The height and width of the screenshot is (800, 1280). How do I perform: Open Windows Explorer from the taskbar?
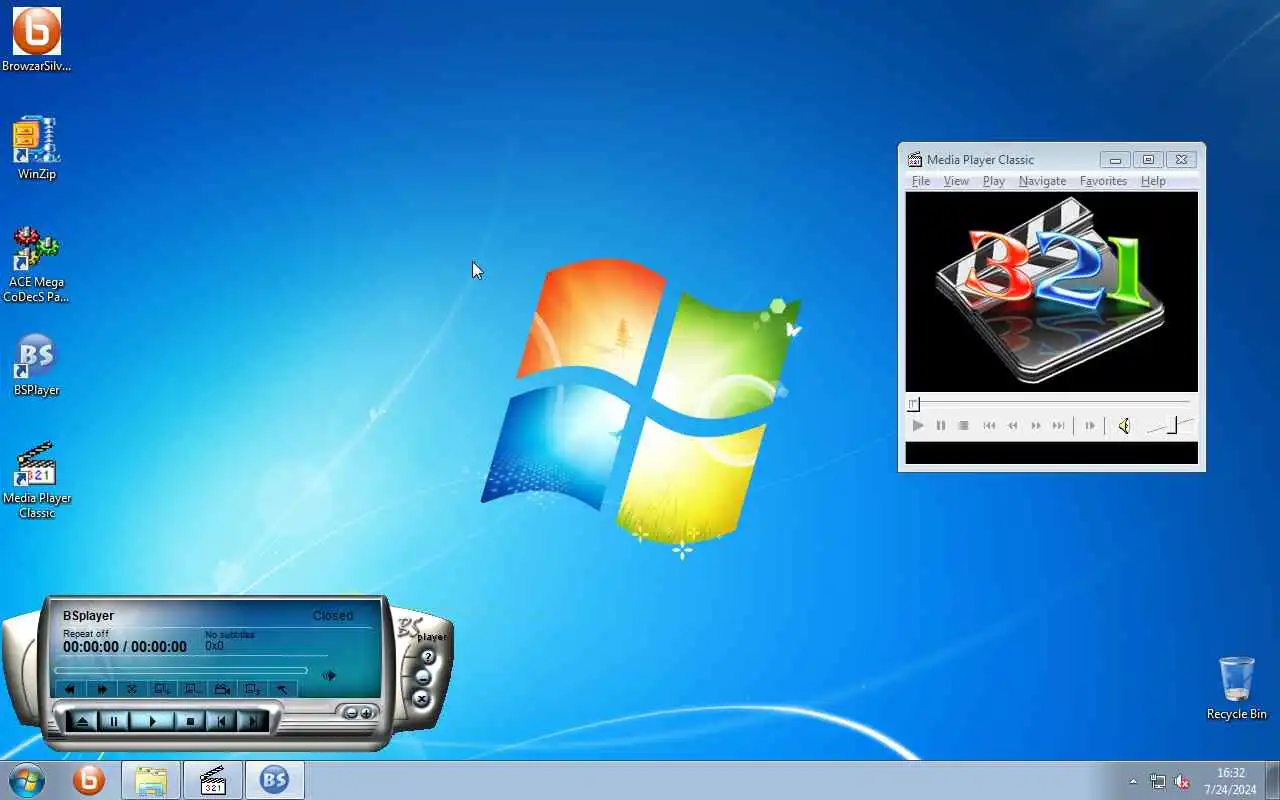click(x=151, y=780)
